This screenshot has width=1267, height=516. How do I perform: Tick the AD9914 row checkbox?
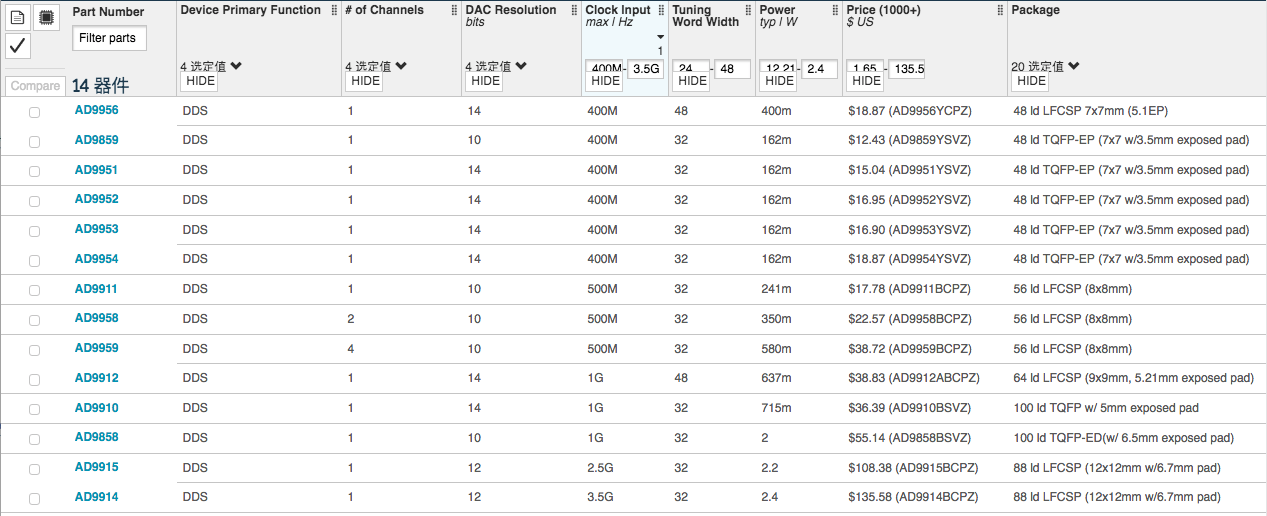tap(35, 498)
